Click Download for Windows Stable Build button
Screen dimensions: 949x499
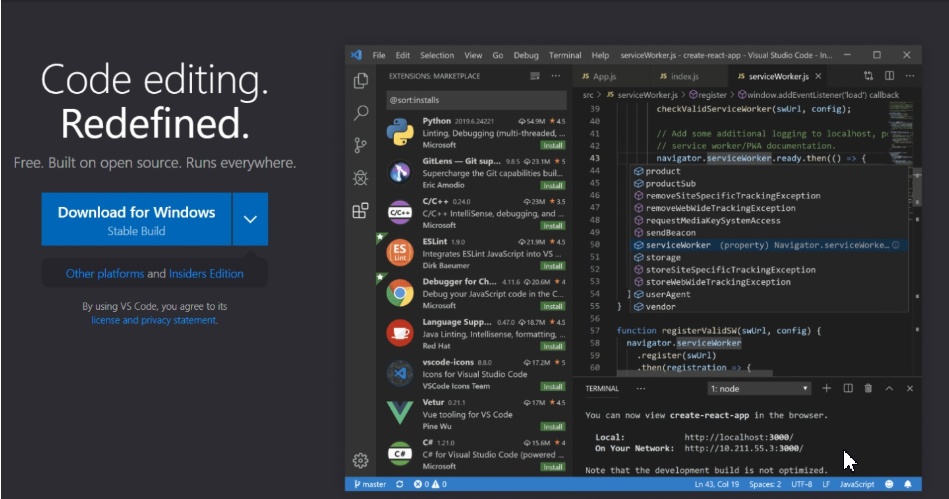click(136, 219)
